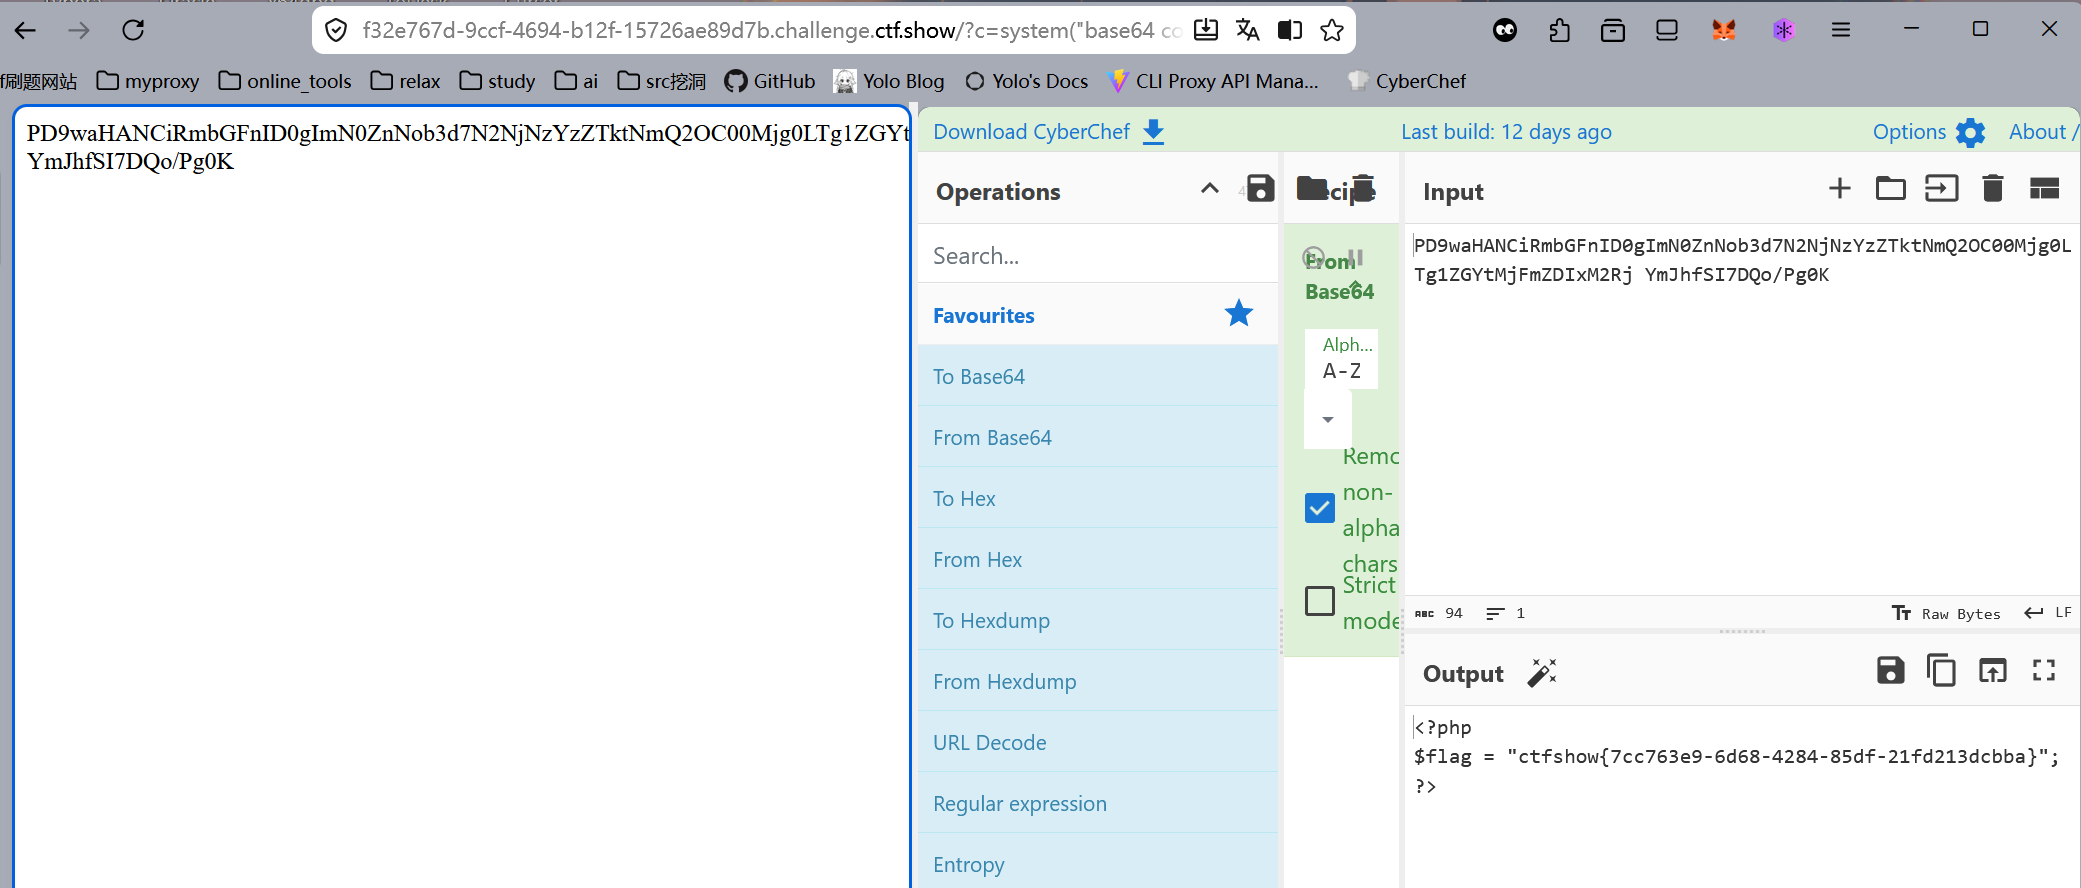Pause the From Base64 operation breakpoint
Screen dimensions: 2081x888
click(1356, 258)
